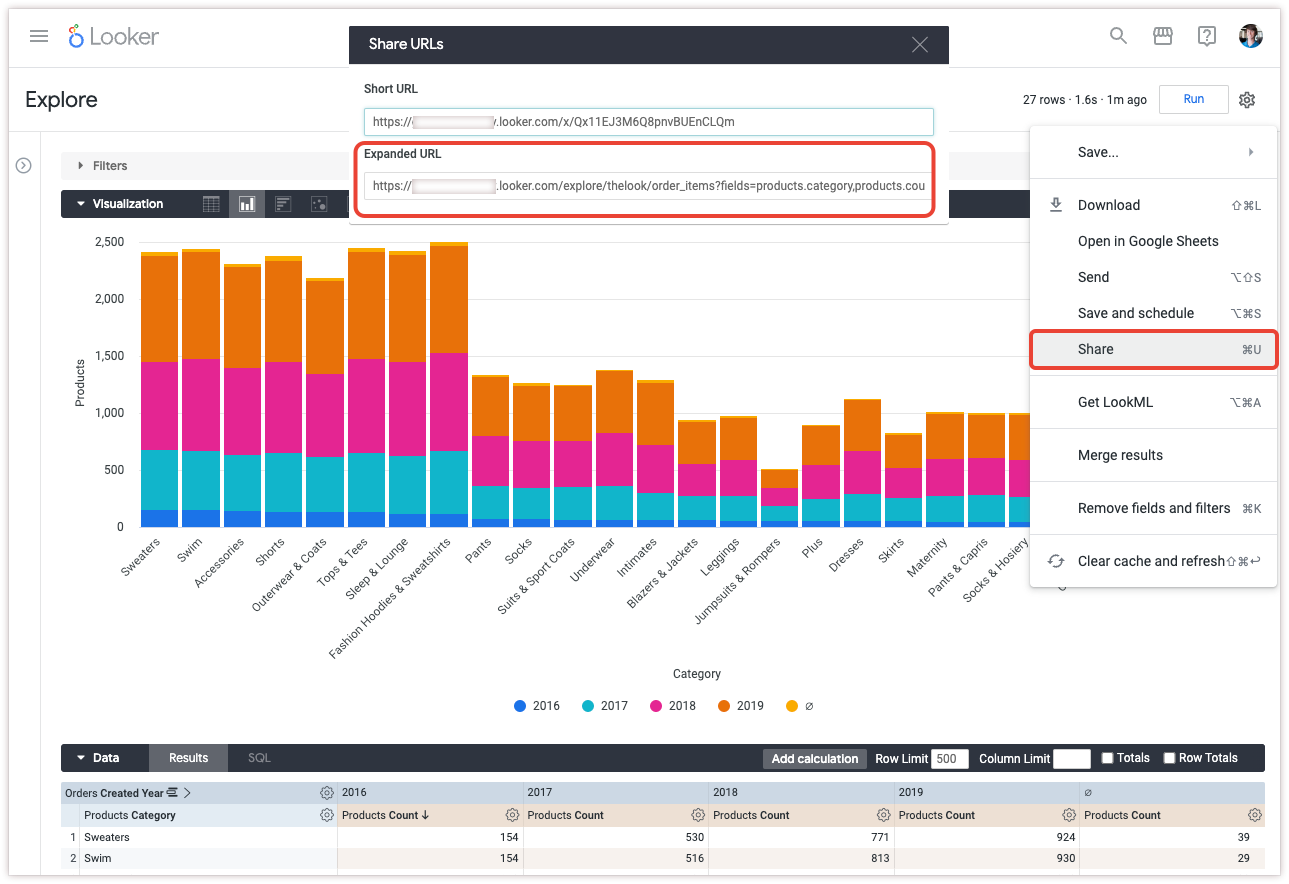Enable the Totals checkbox
The height and width of the screenshot is (884, 1289).
pyautogui.click(x=1107, y=758)
